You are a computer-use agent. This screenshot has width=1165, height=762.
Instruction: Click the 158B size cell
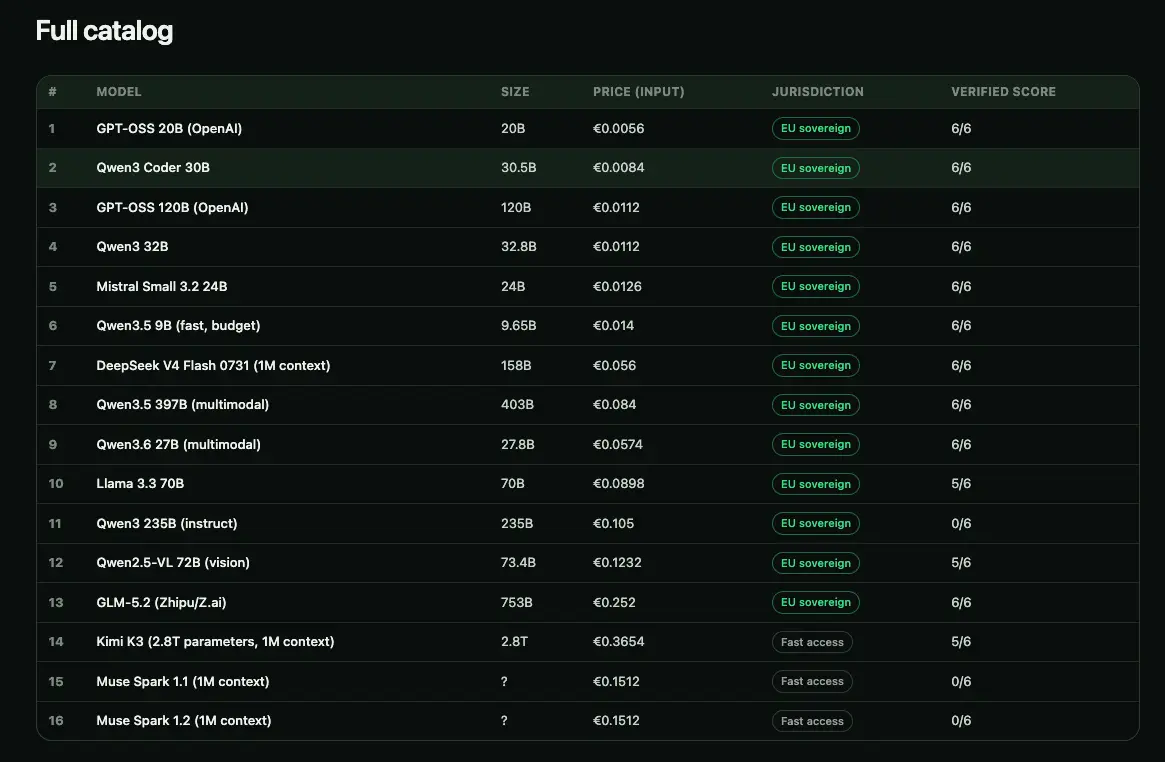pyautogui.click(x=516, y=365)
